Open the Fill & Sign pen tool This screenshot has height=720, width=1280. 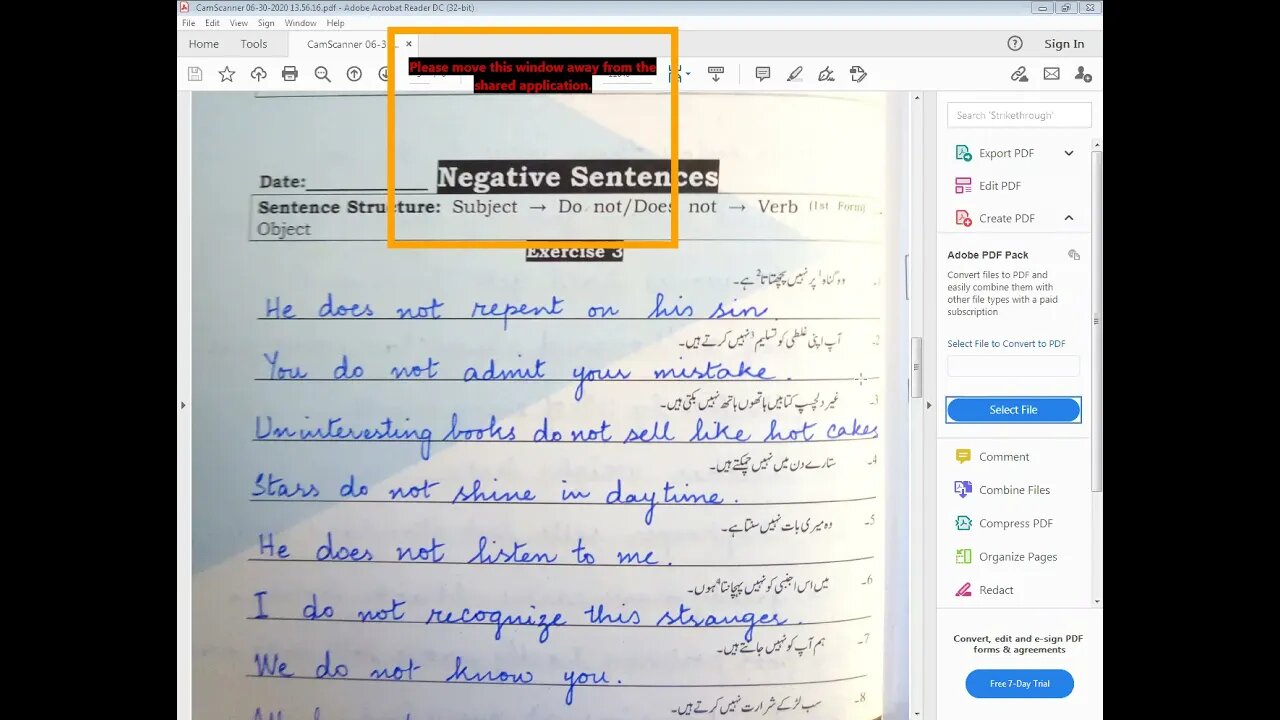click(x=826, y=74)
